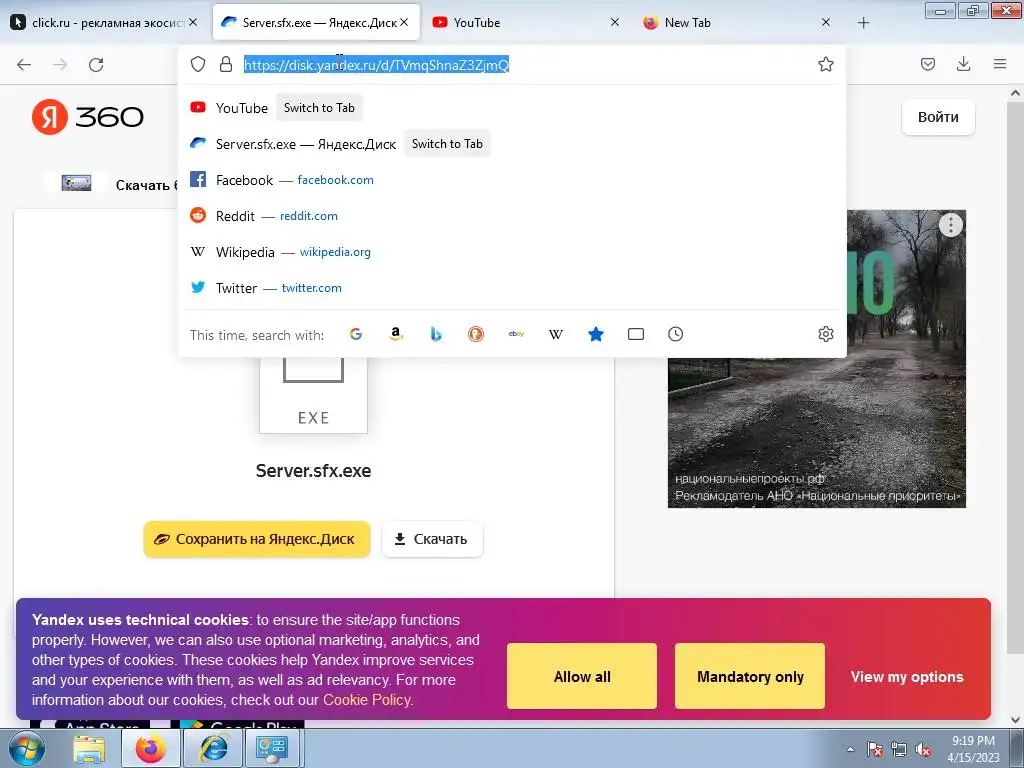The image size is (1024, 768).
Task: Click the Firefox forward arrow button
Action: 60,64
